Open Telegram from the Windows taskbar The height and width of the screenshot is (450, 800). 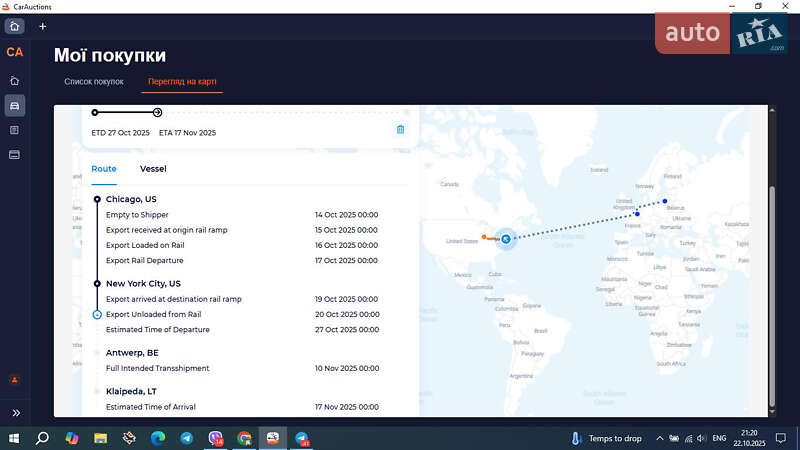coord(187,438)
